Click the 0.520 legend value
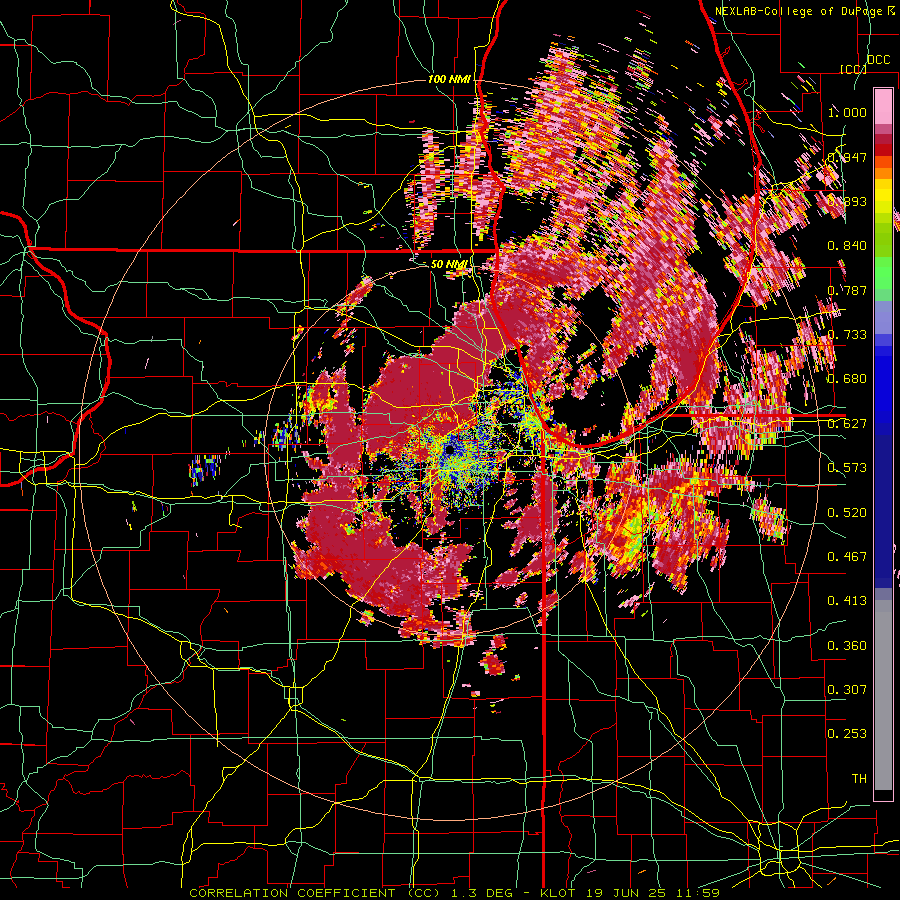900x900 pixels. 847,513
